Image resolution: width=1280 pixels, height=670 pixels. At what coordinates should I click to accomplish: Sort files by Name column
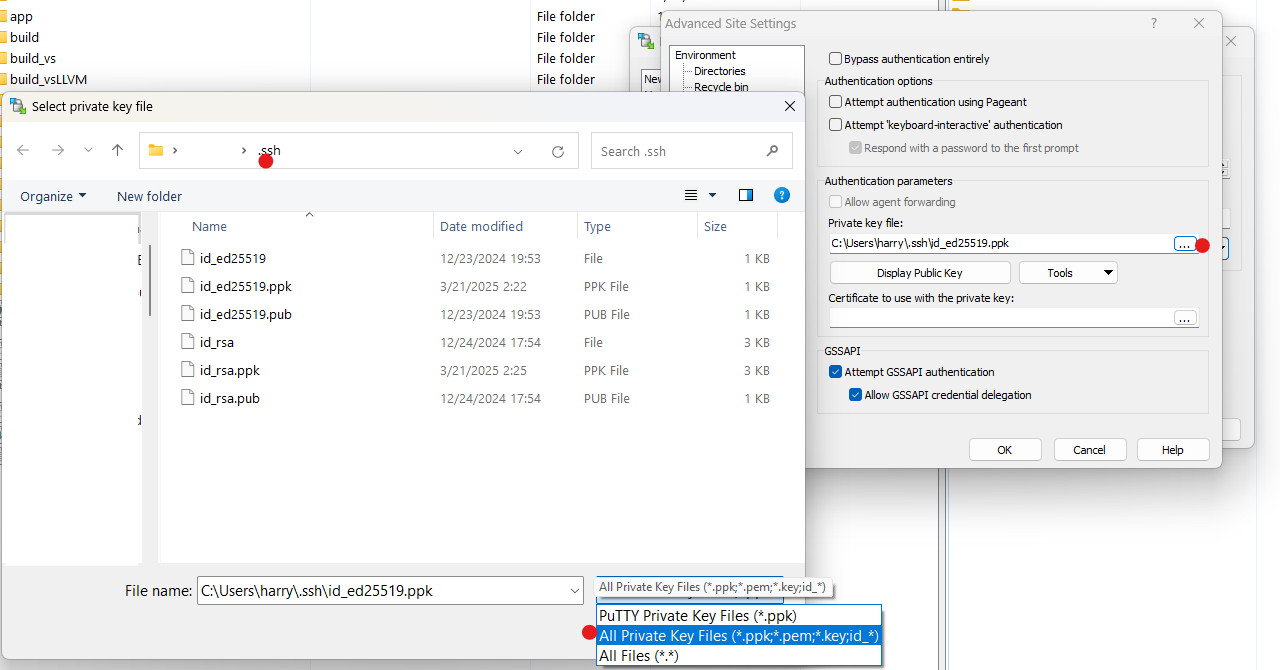pyautogui.click(x=209, y=227)
